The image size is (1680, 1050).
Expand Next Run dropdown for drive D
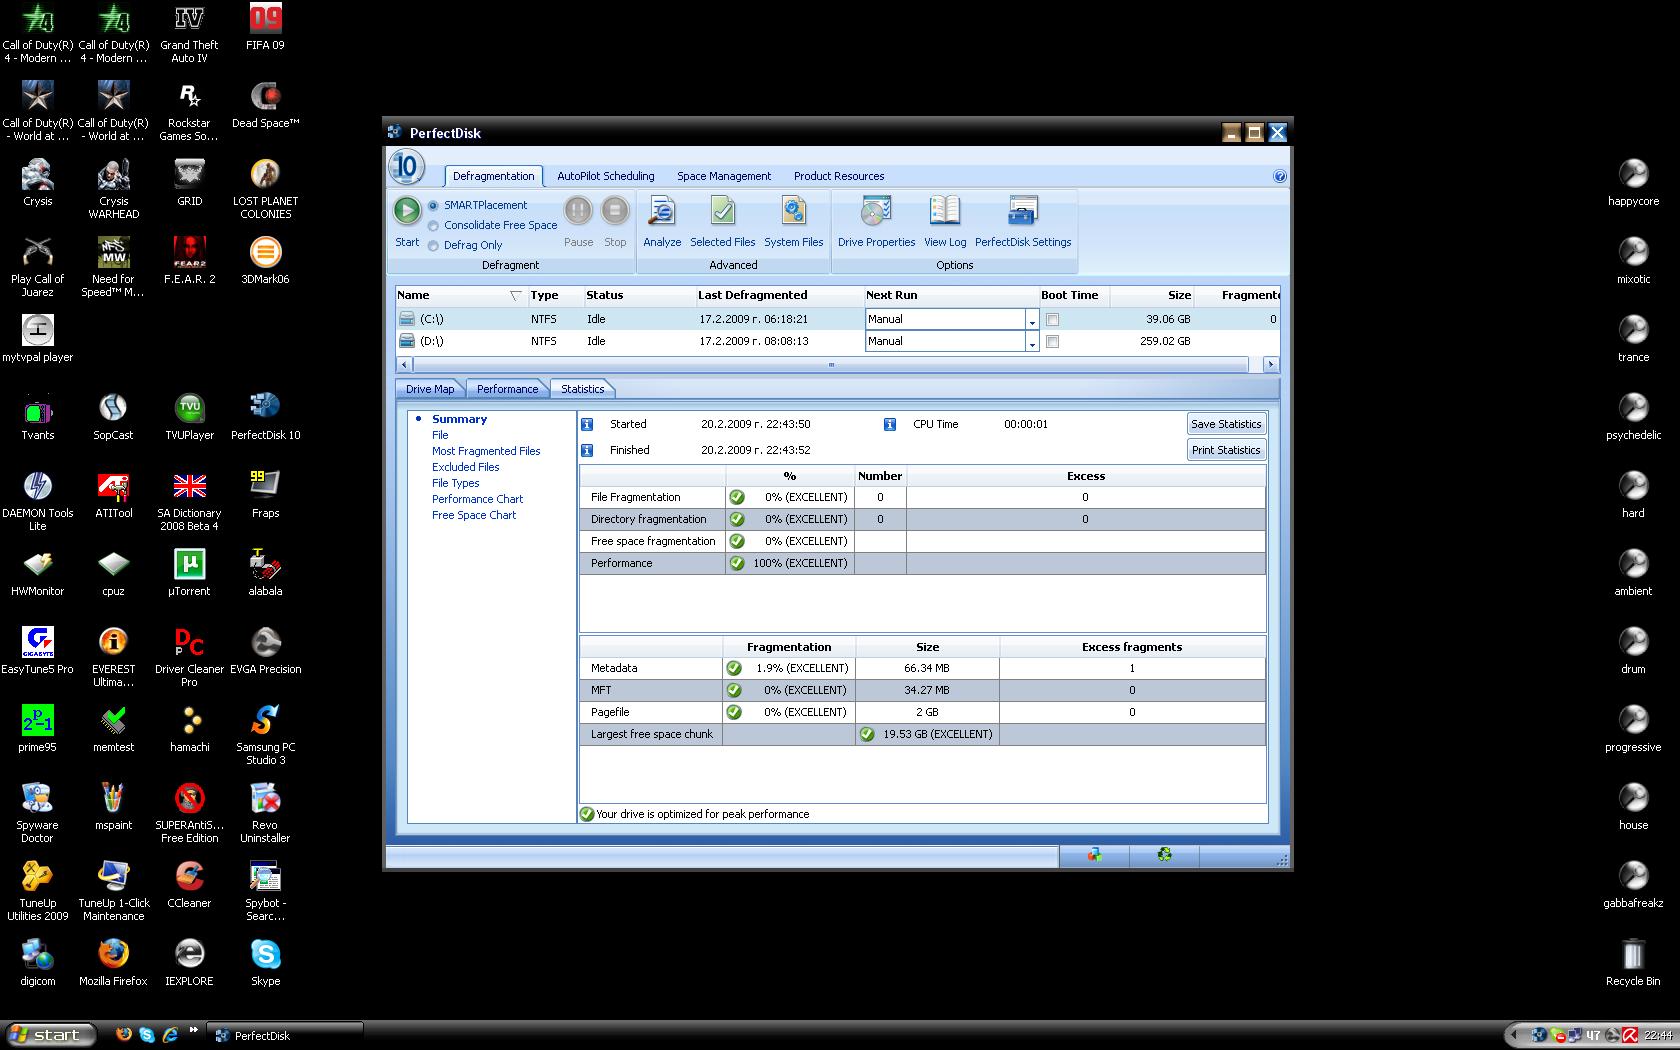(1031, 342)
